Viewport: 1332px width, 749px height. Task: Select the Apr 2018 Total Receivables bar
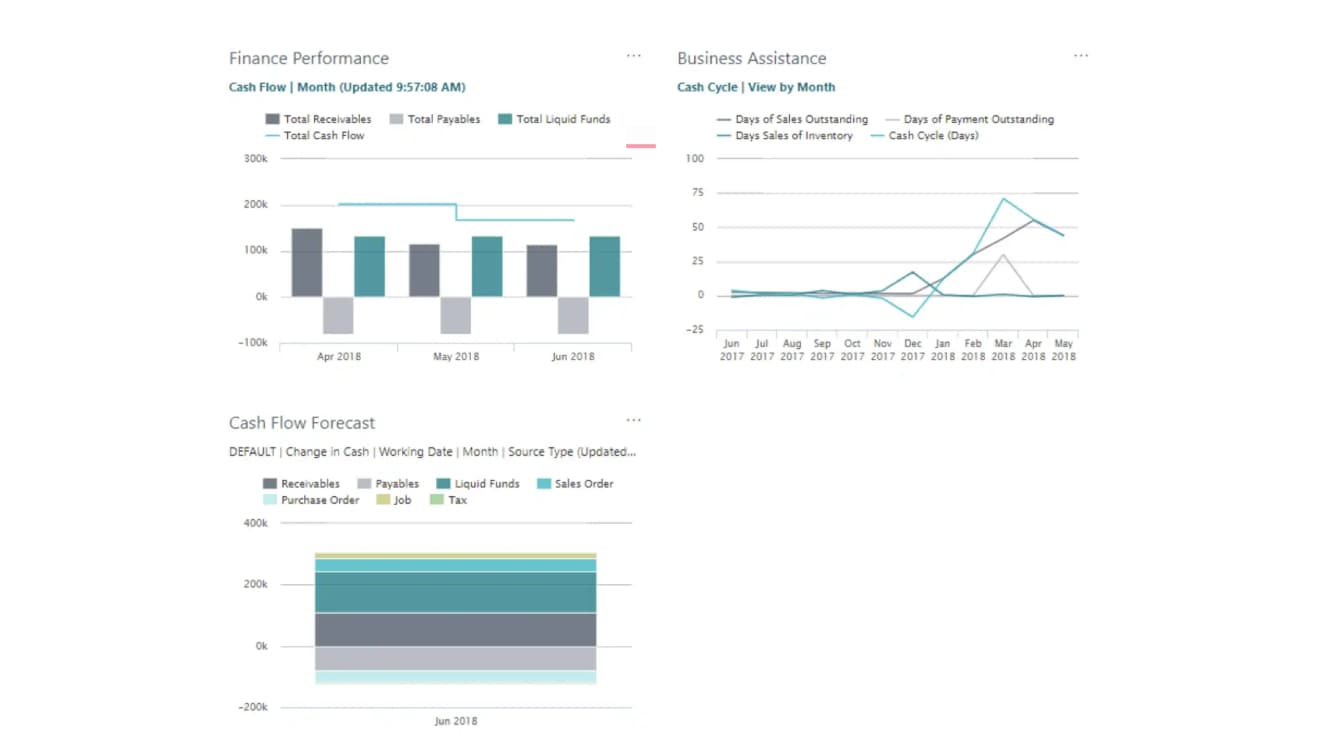(x=305, y=260)
